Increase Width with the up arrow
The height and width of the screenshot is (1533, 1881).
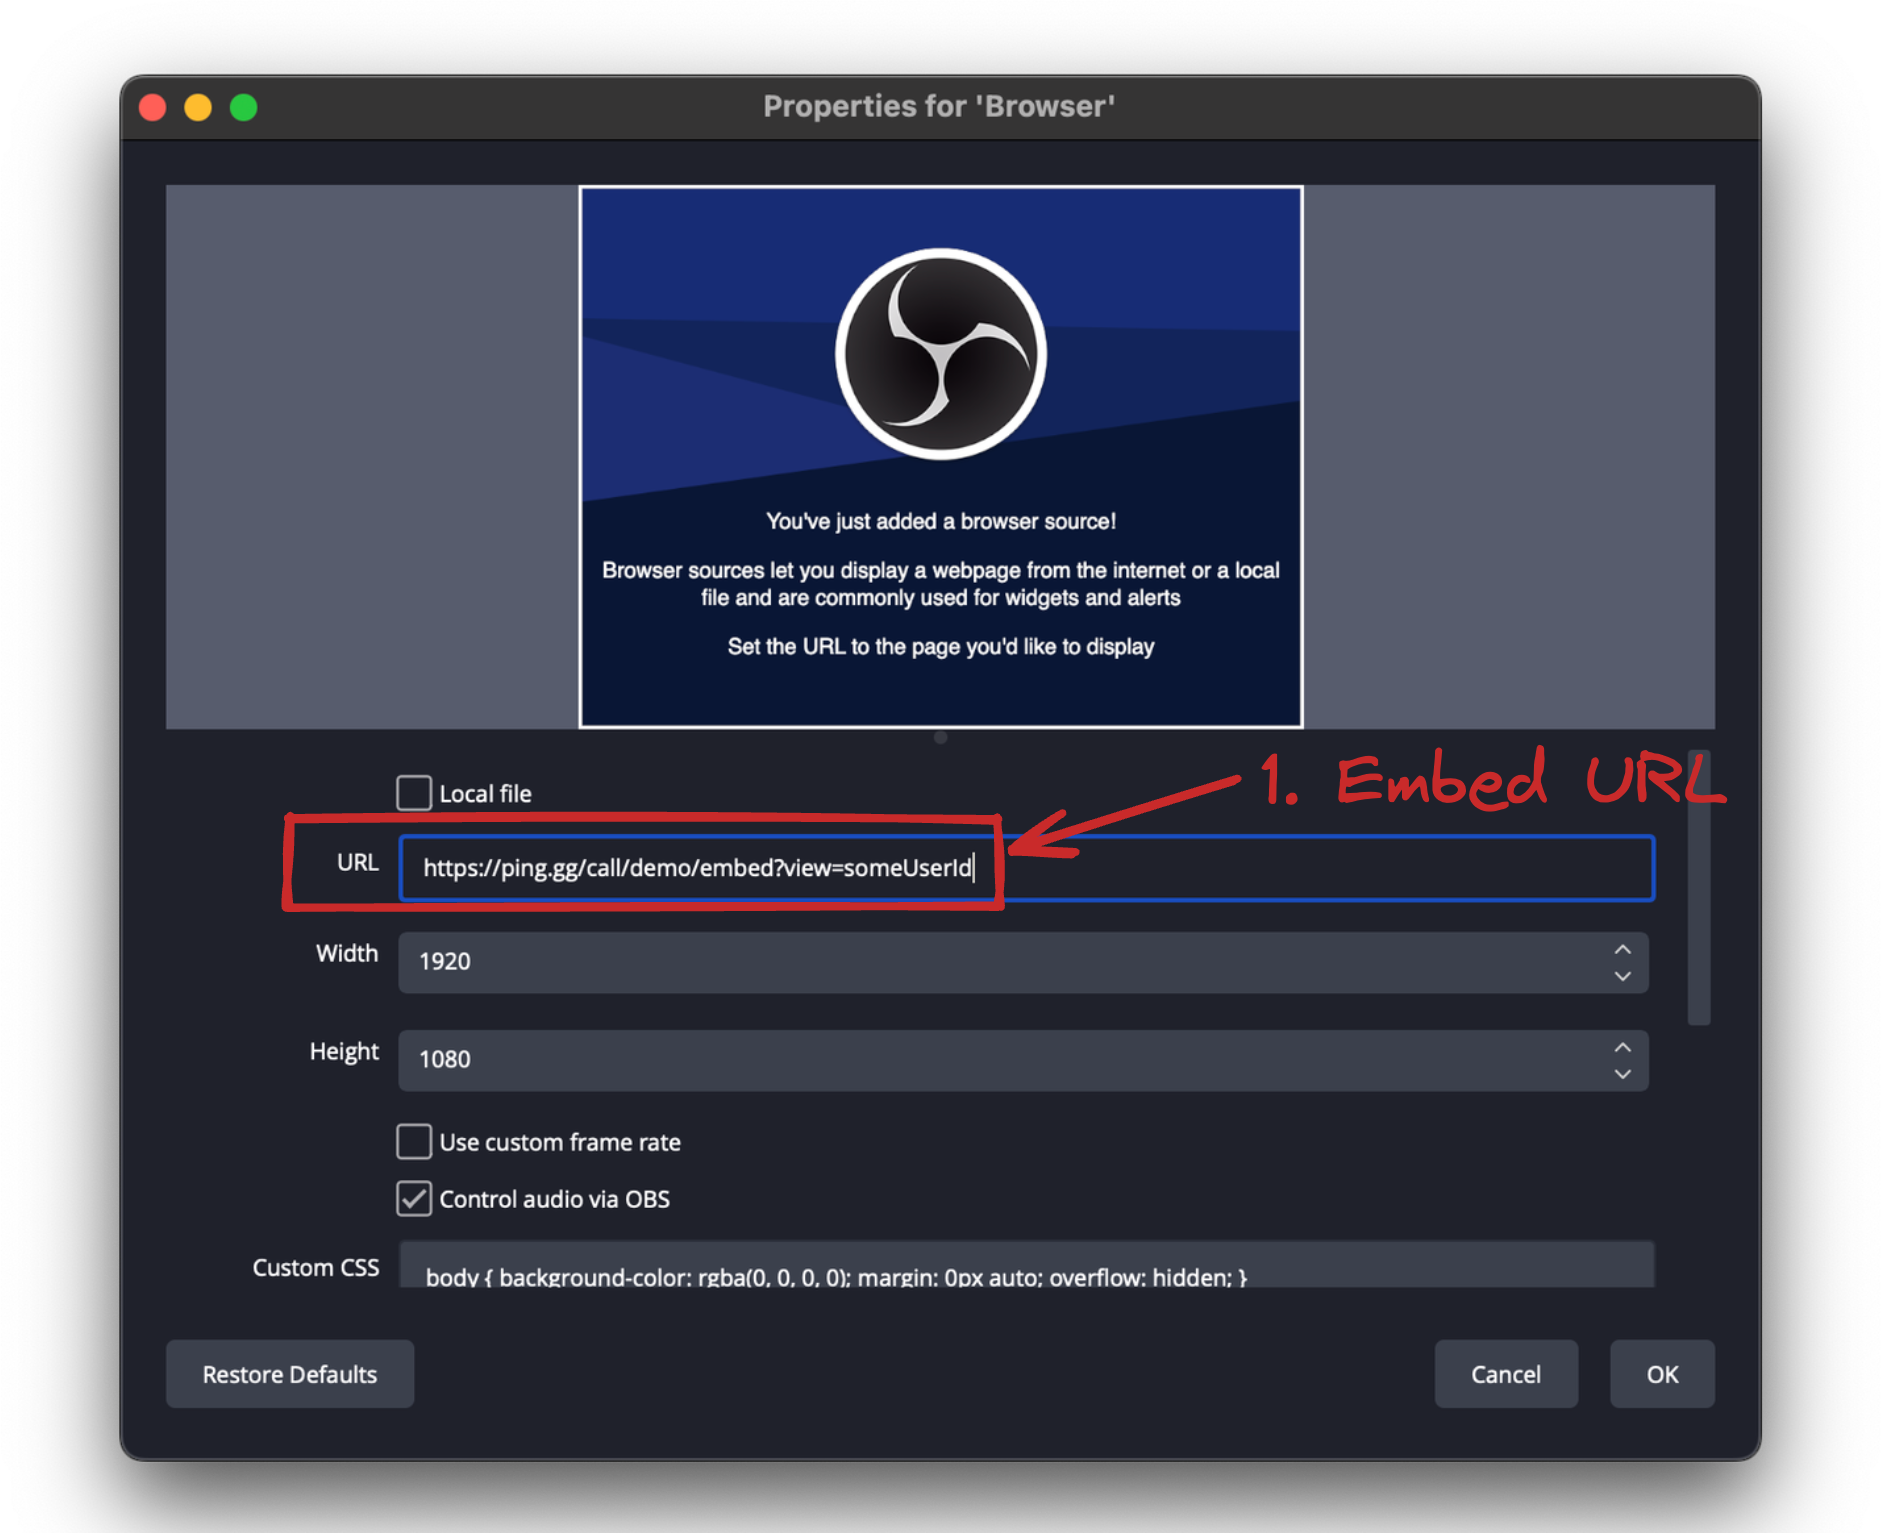(1622, 949)
